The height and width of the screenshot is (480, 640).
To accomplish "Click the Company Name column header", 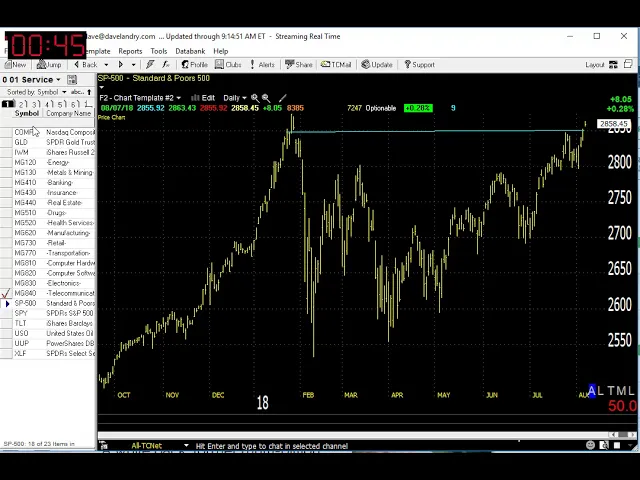I will pos(69,113).
